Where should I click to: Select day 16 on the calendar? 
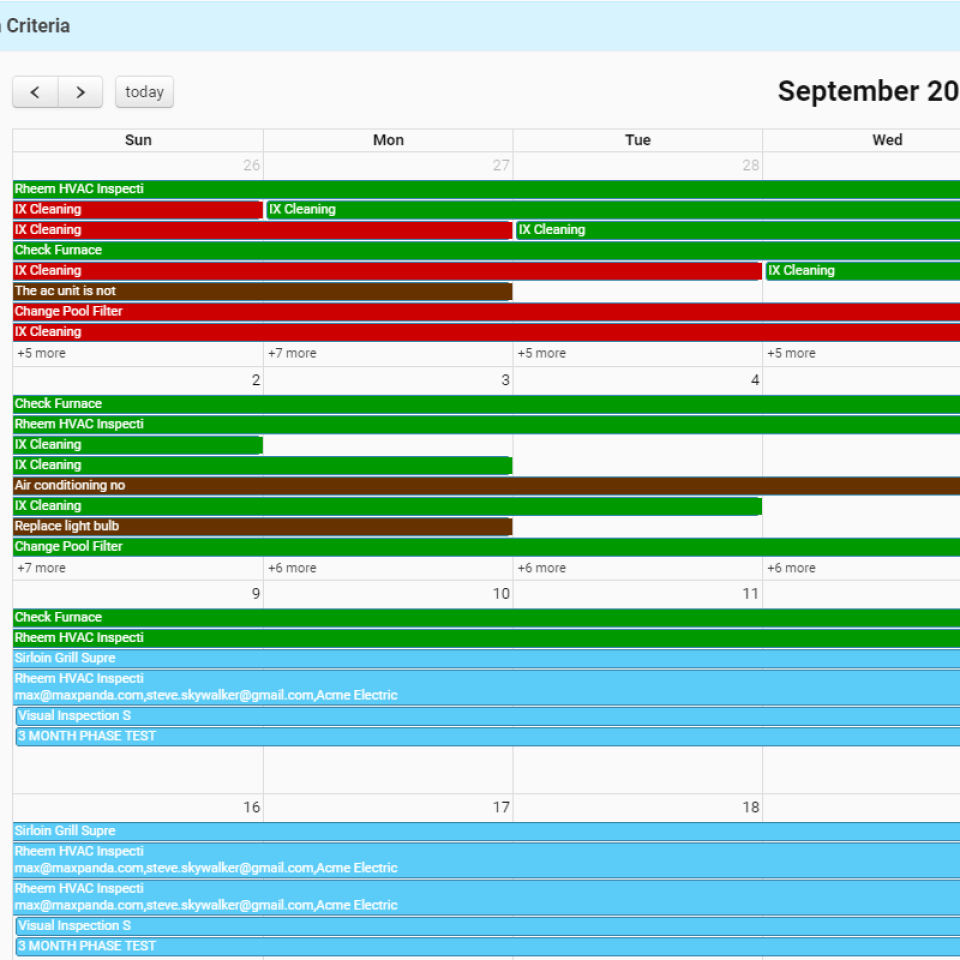(252, 807)
